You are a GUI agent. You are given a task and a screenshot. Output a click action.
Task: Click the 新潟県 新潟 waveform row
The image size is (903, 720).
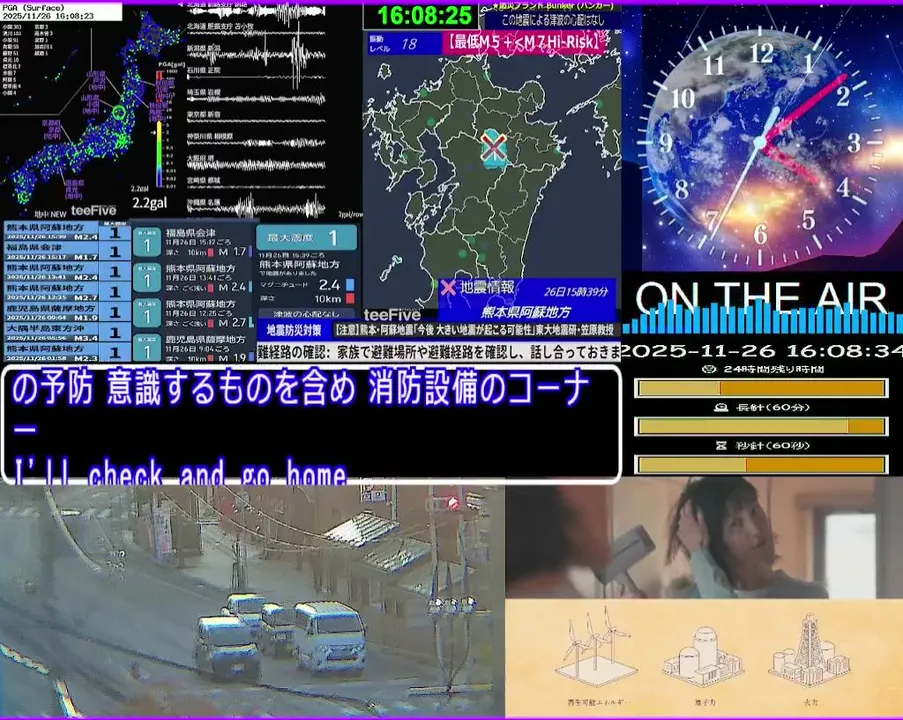click(256, 55)
